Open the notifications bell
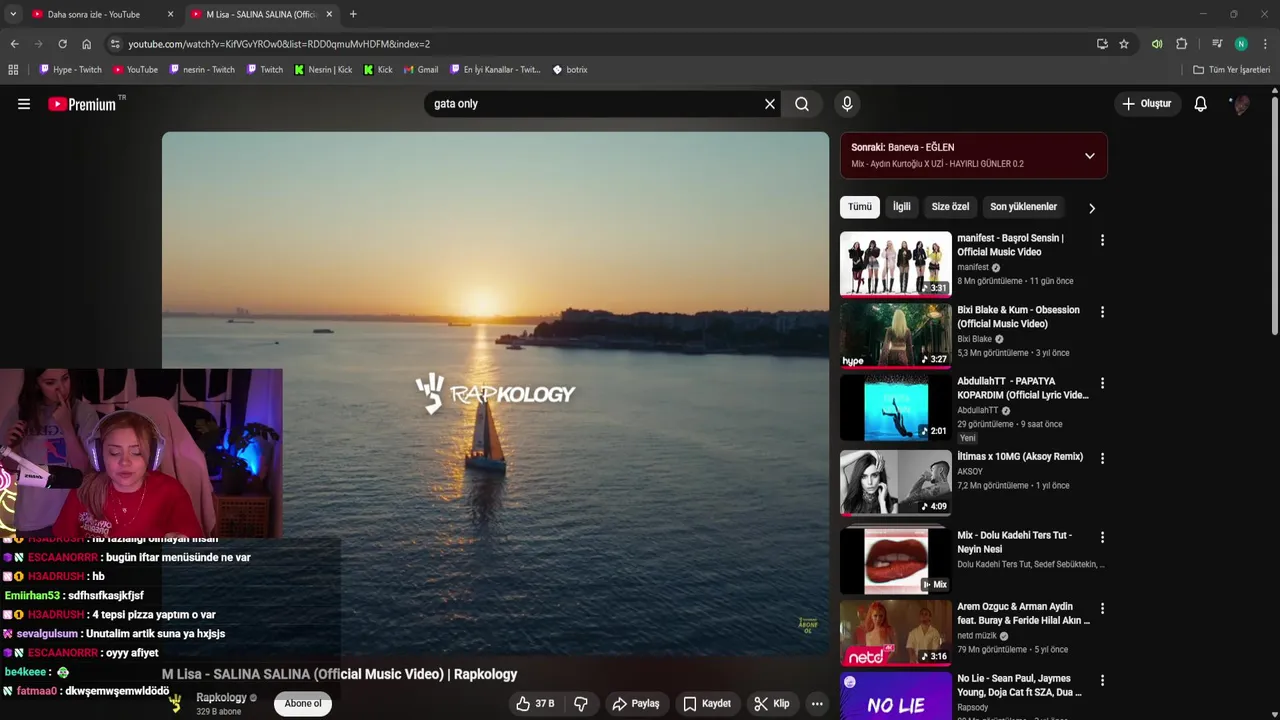Image resolution: width=1280 pixels, height=720 pixels. tap(1201, 104)
